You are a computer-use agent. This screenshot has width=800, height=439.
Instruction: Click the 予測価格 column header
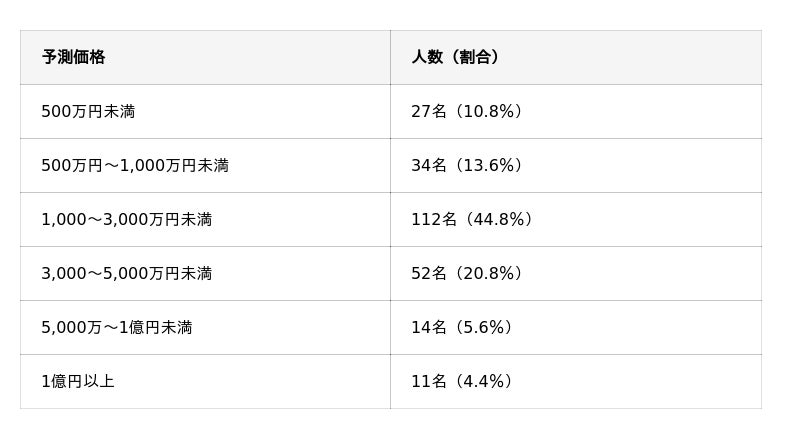click(x=73, y=57)
